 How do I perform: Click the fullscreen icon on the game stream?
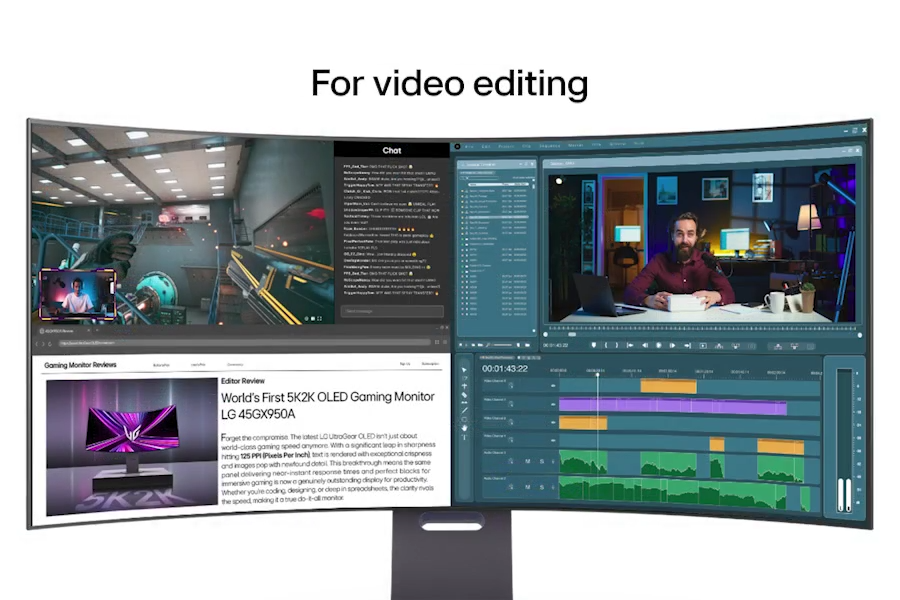pos(319,318)
